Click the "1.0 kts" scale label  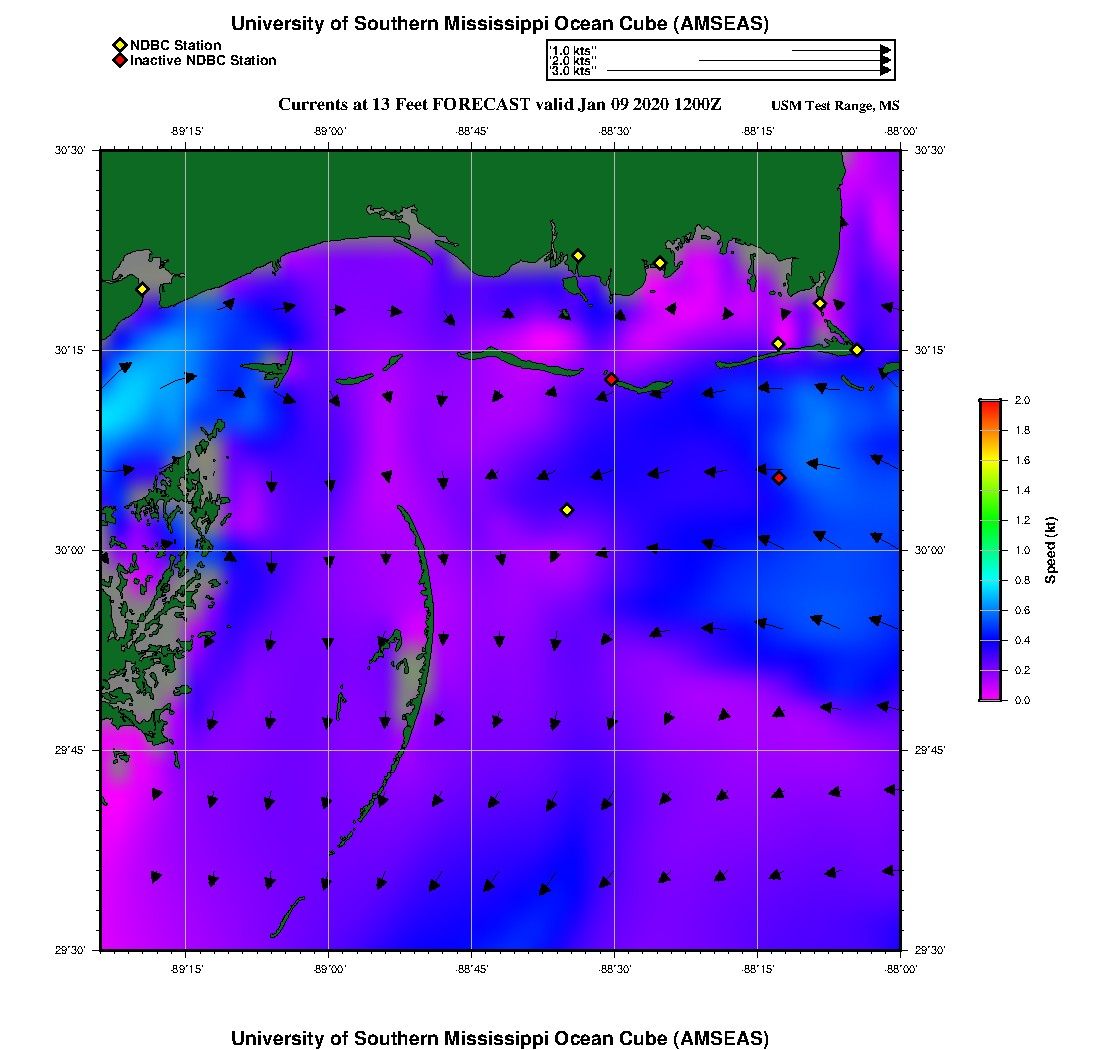tap(572, 51)
